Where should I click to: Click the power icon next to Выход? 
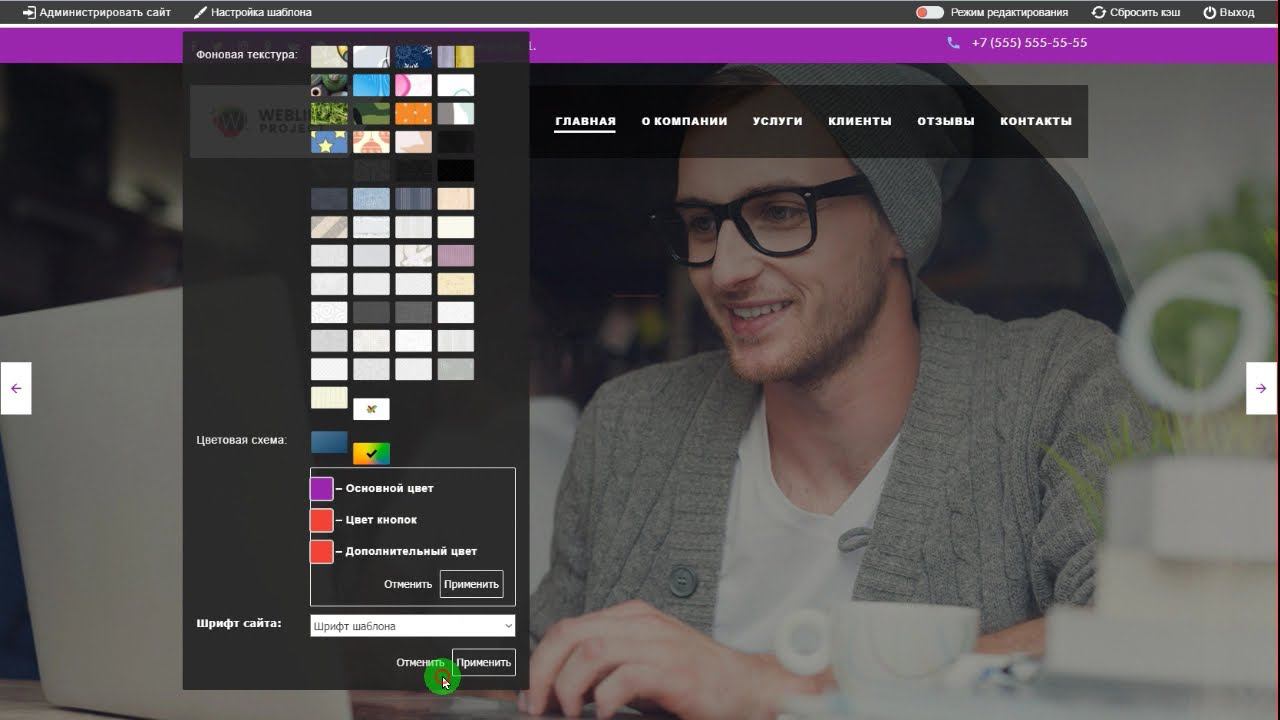[1209, 12]
